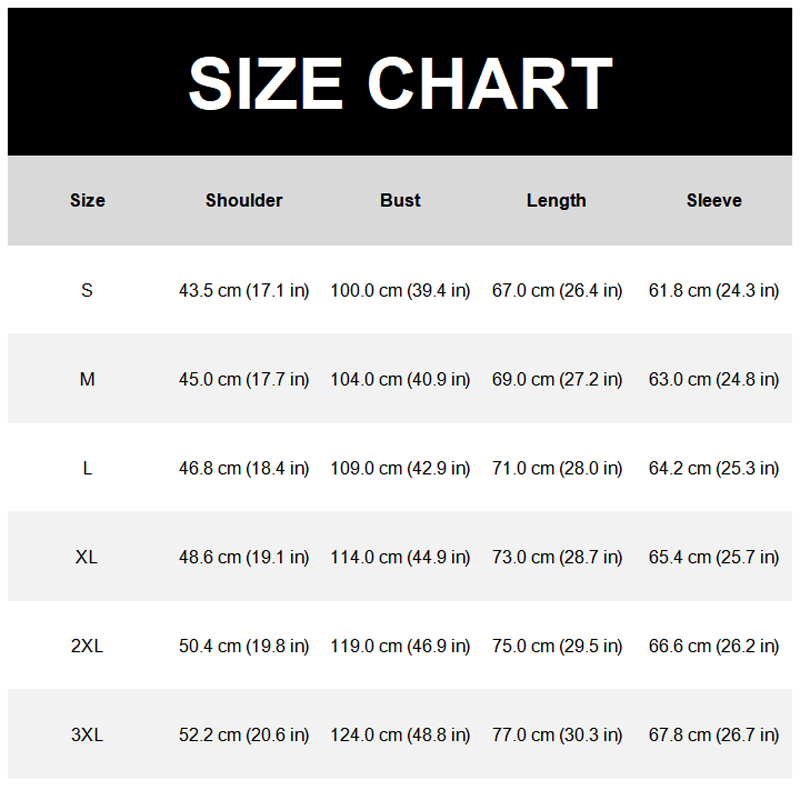The image size is (800, 800).
Task: Select bust value 104.0 cm (40.9 in)
Action: pos(400,380)
